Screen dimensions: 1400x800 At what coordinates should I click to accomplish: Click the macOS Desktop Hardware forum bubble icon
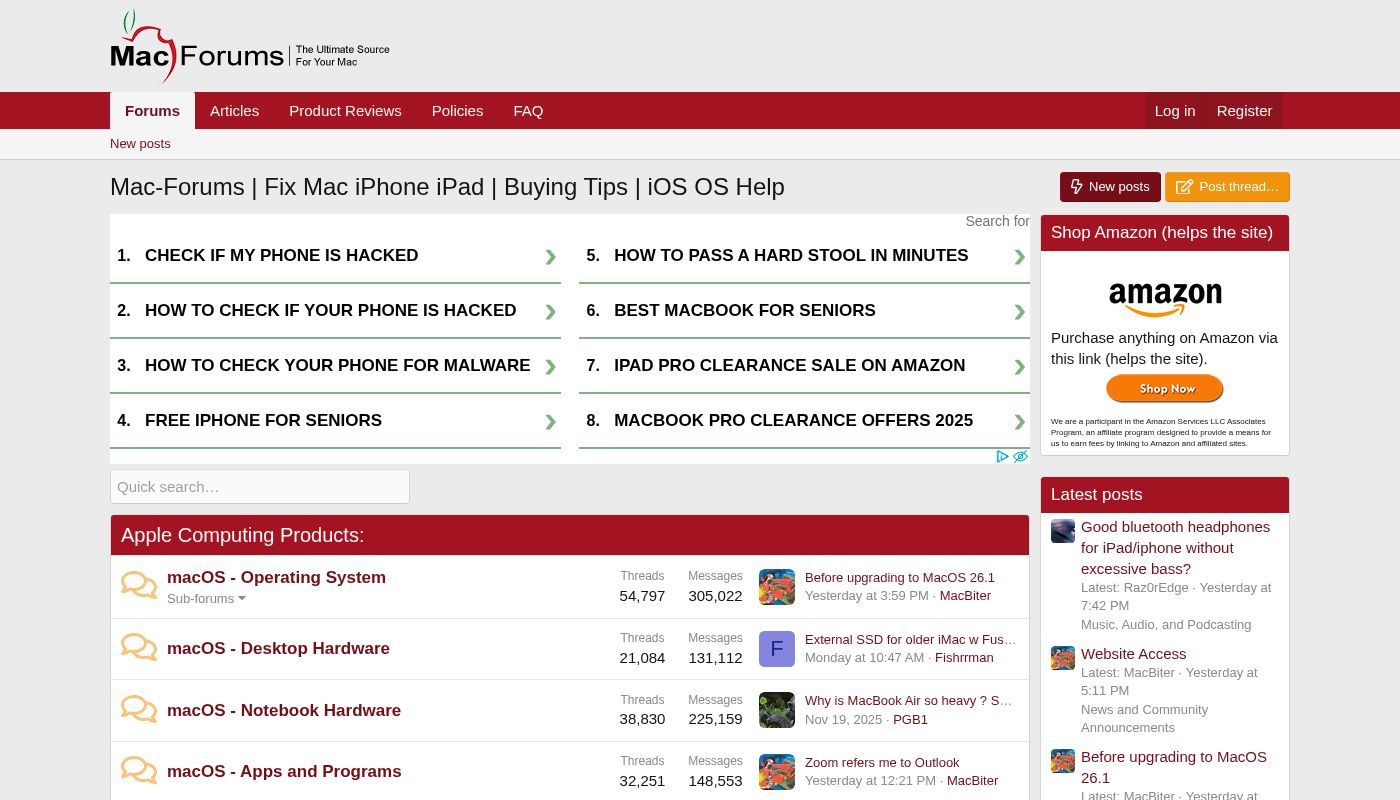(x=139, y=648)
